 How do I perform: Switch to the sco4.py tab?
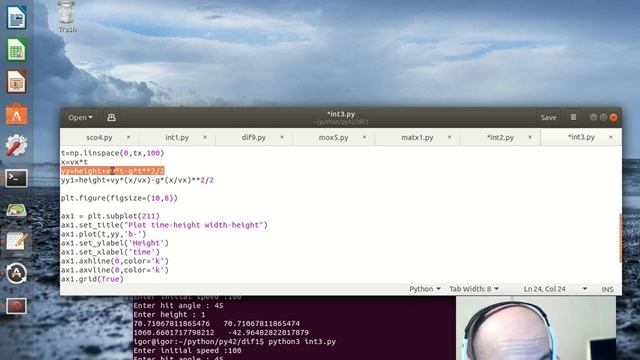tap(99, 138)
